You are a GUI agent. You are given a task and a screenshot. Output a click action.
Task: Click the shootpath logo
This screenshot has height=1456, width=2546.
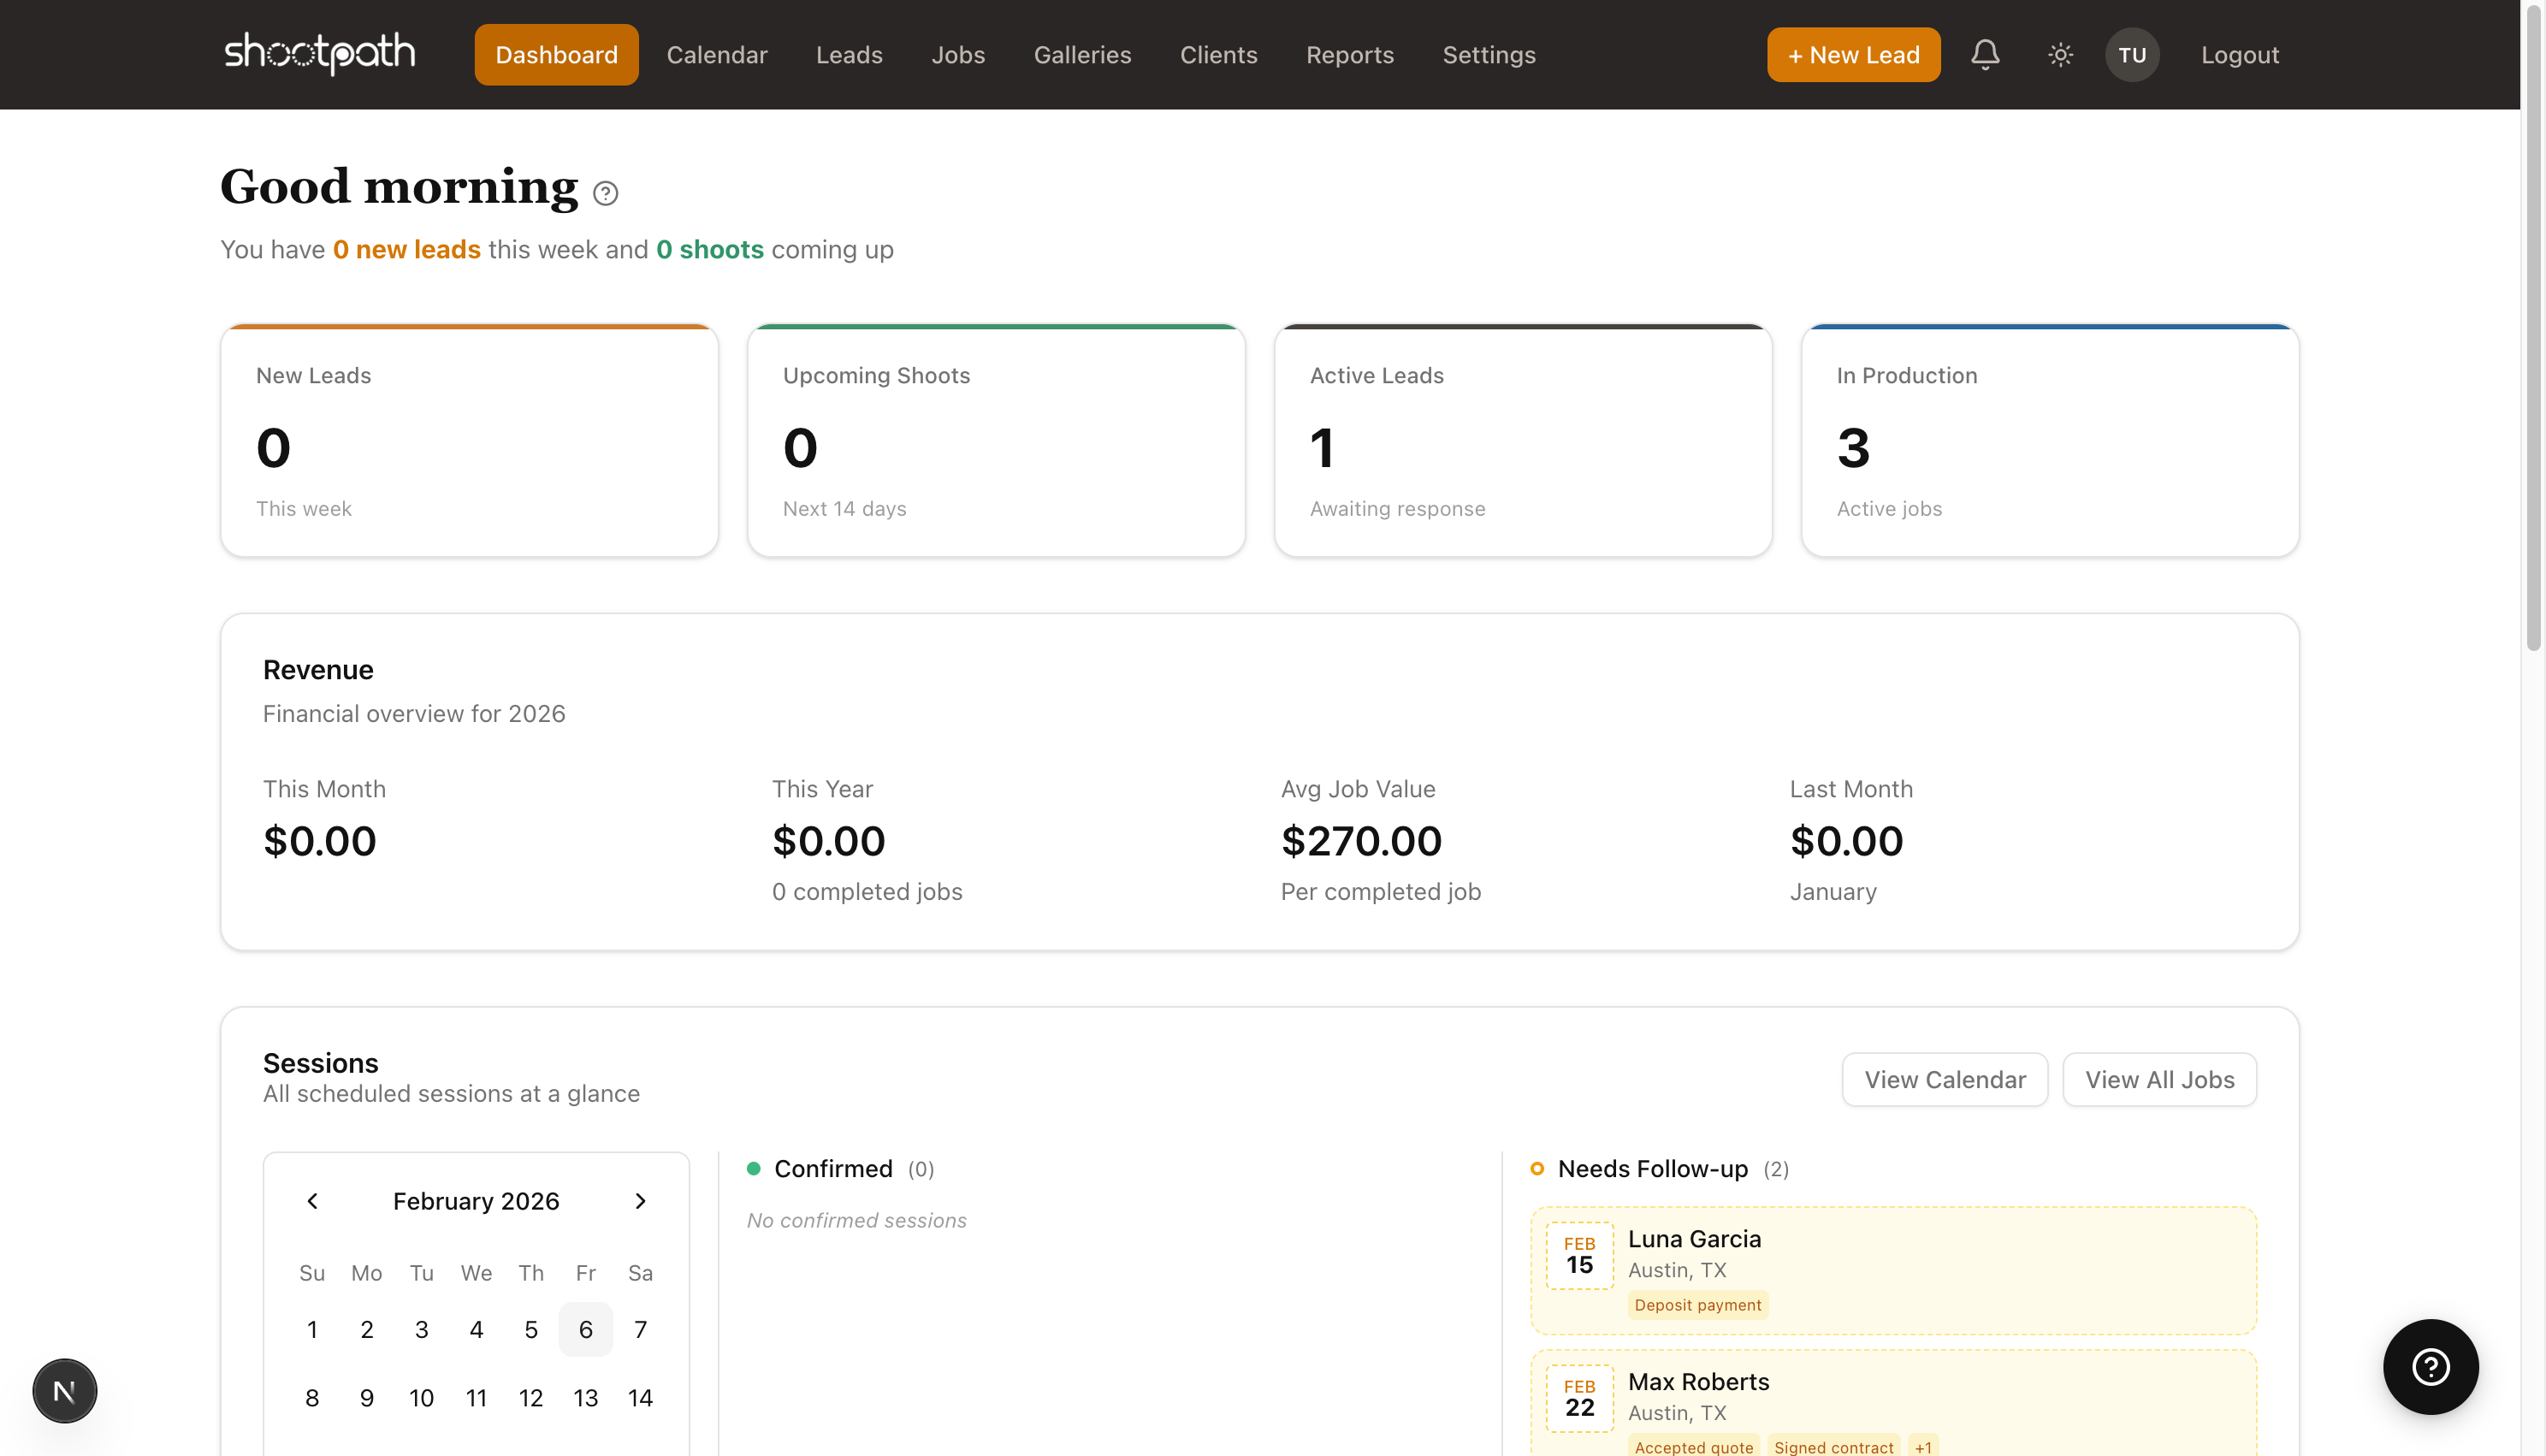click(320, 54)
